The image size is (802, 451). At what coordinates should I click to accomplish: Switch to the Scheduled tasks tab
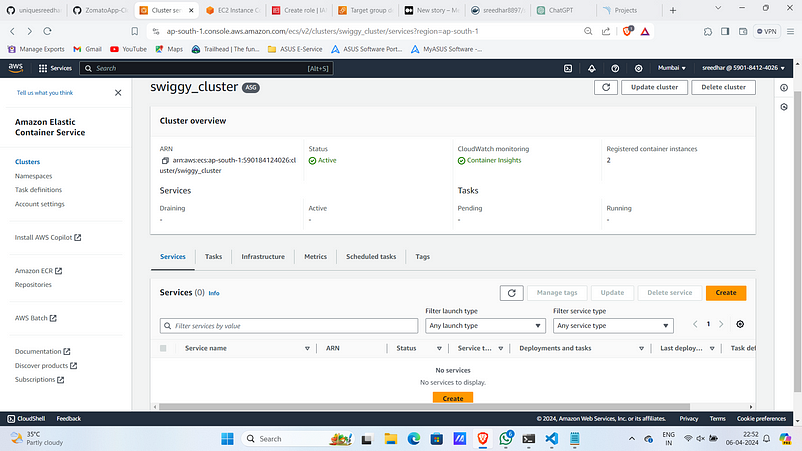(x=371, y=257)
